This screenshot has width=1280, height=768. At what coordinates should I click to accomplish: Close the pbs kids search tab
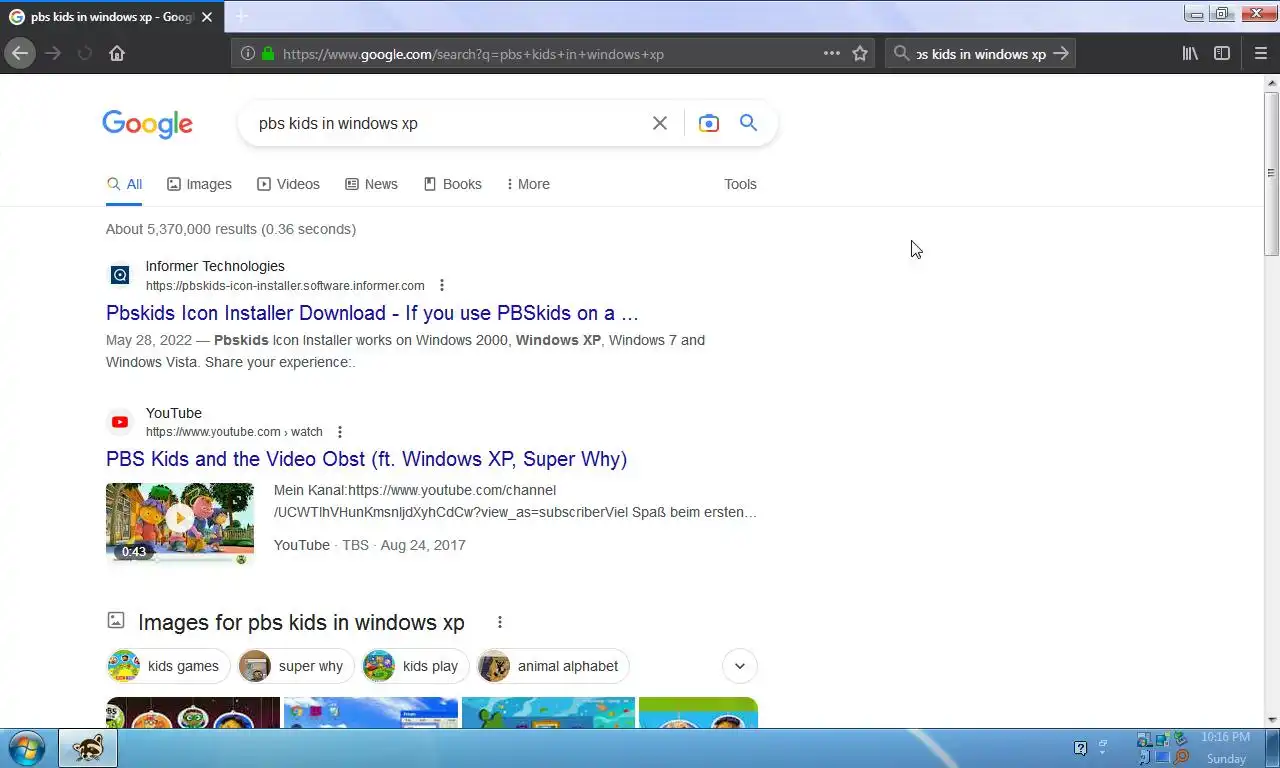point(207,17)
